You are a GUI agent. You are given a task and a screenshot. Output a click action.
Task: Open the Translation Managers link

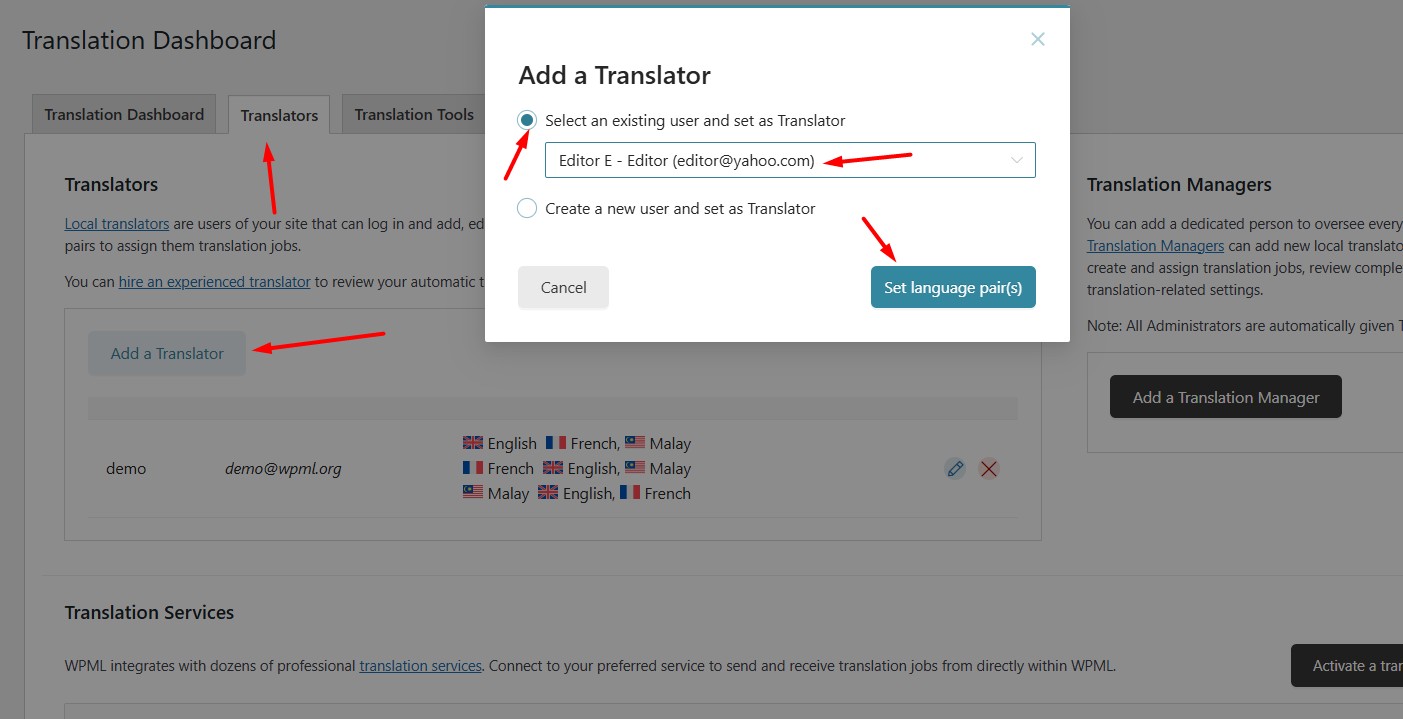(x=1155, y=245)
